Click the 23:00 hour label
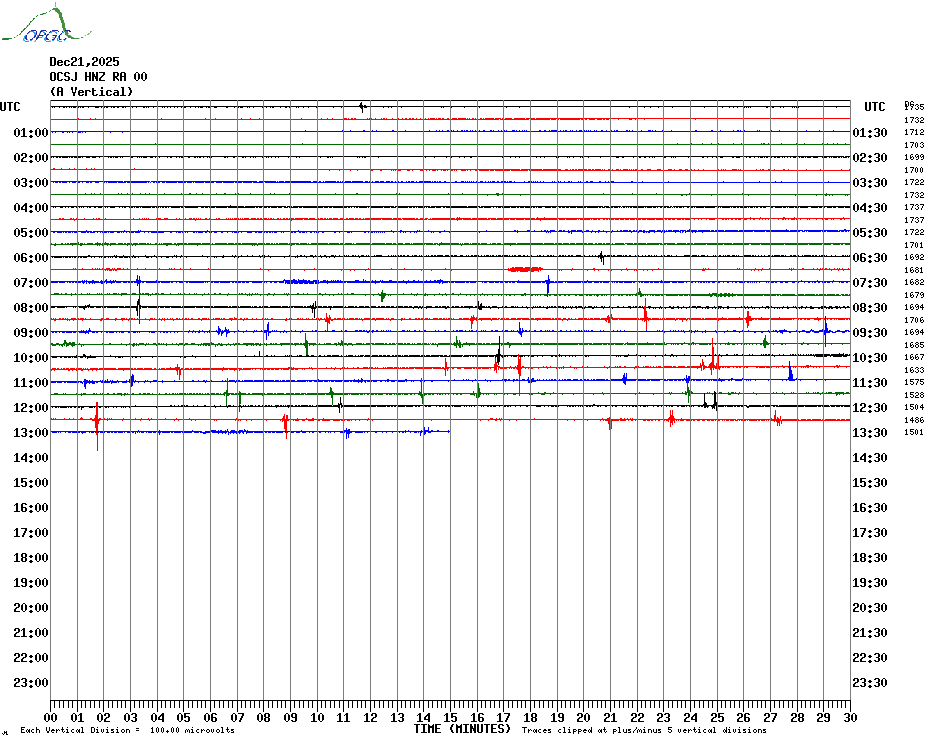Image resolution: width=930 pixels, height=744 pixels. (x=31, y=683)
